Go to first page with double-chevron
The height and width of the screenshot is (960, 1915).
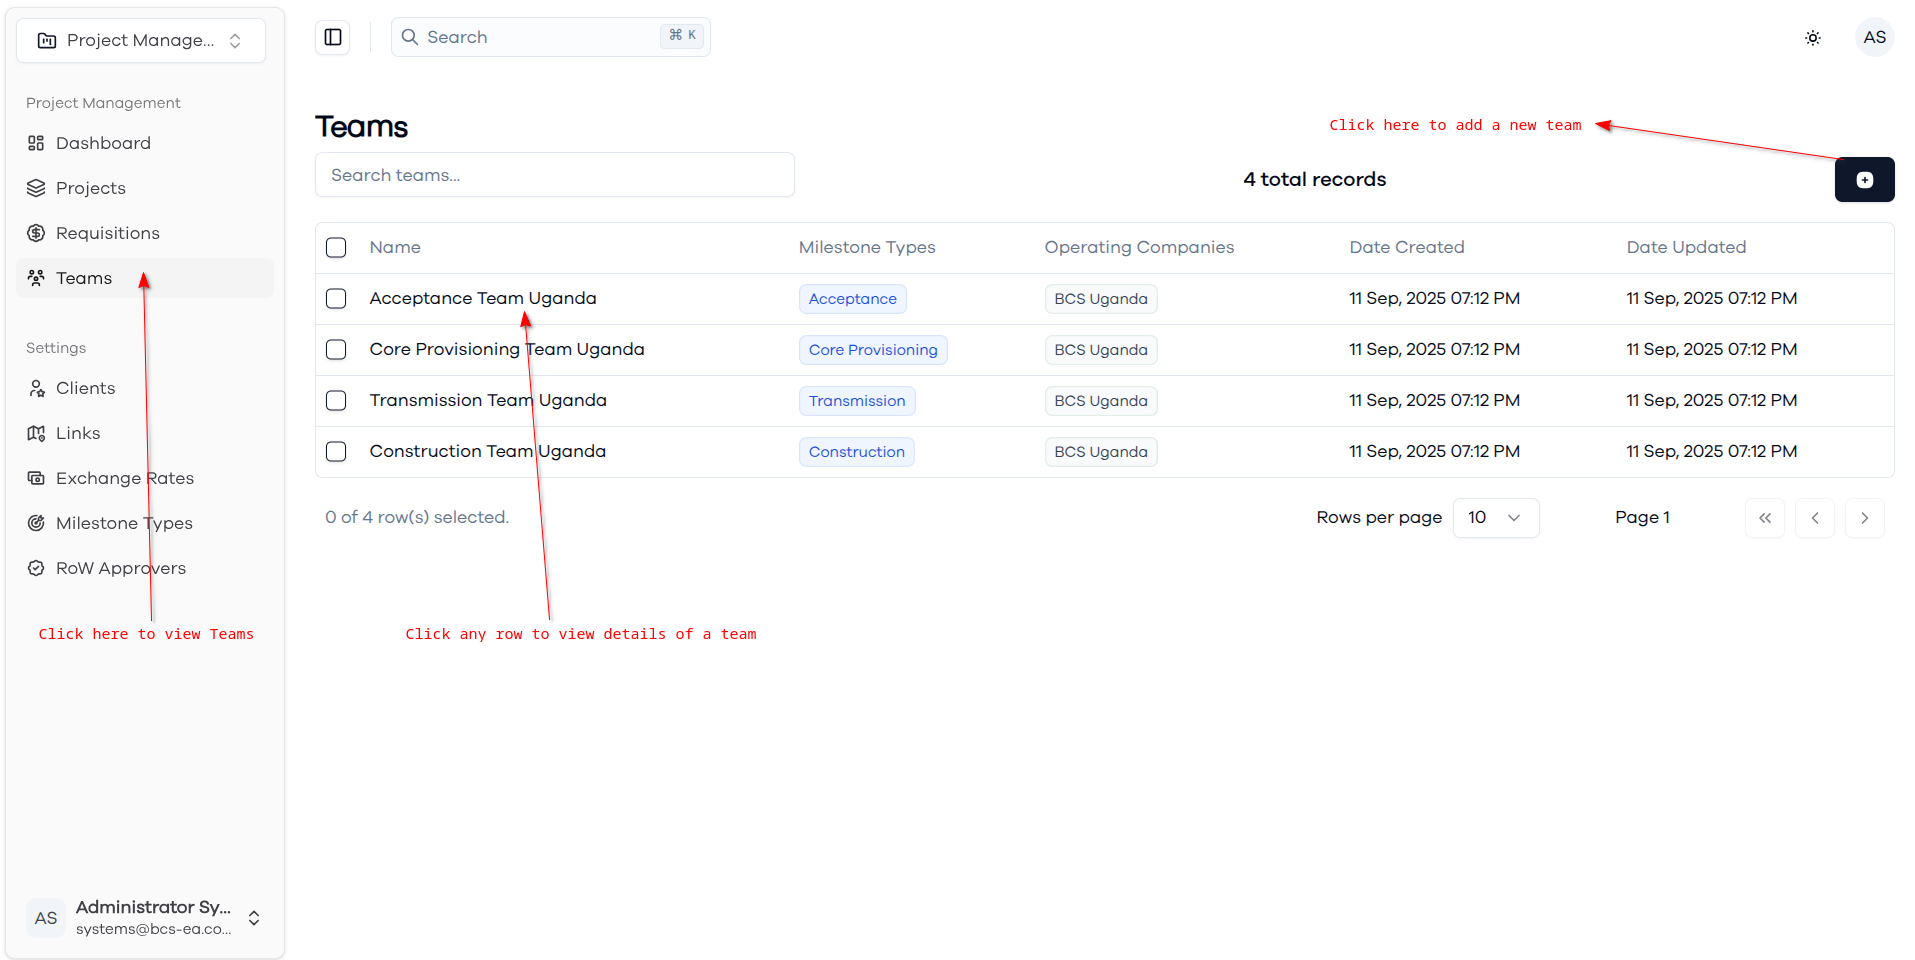pyautogui.click(x=1765, y=518)
